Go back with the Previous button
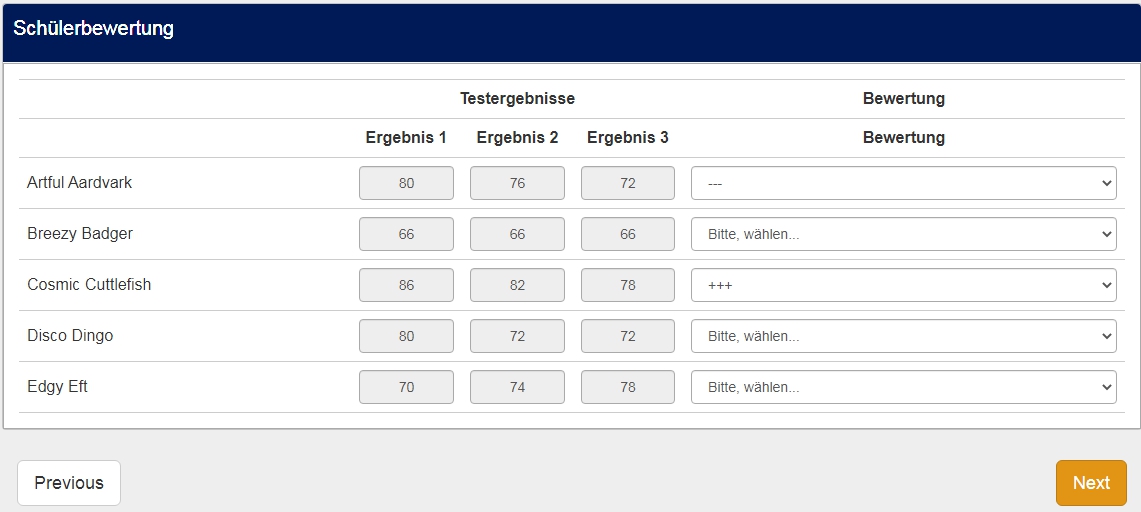Image resolution: width=1141 pixels, height=512 pixels. tap(69, 483)
